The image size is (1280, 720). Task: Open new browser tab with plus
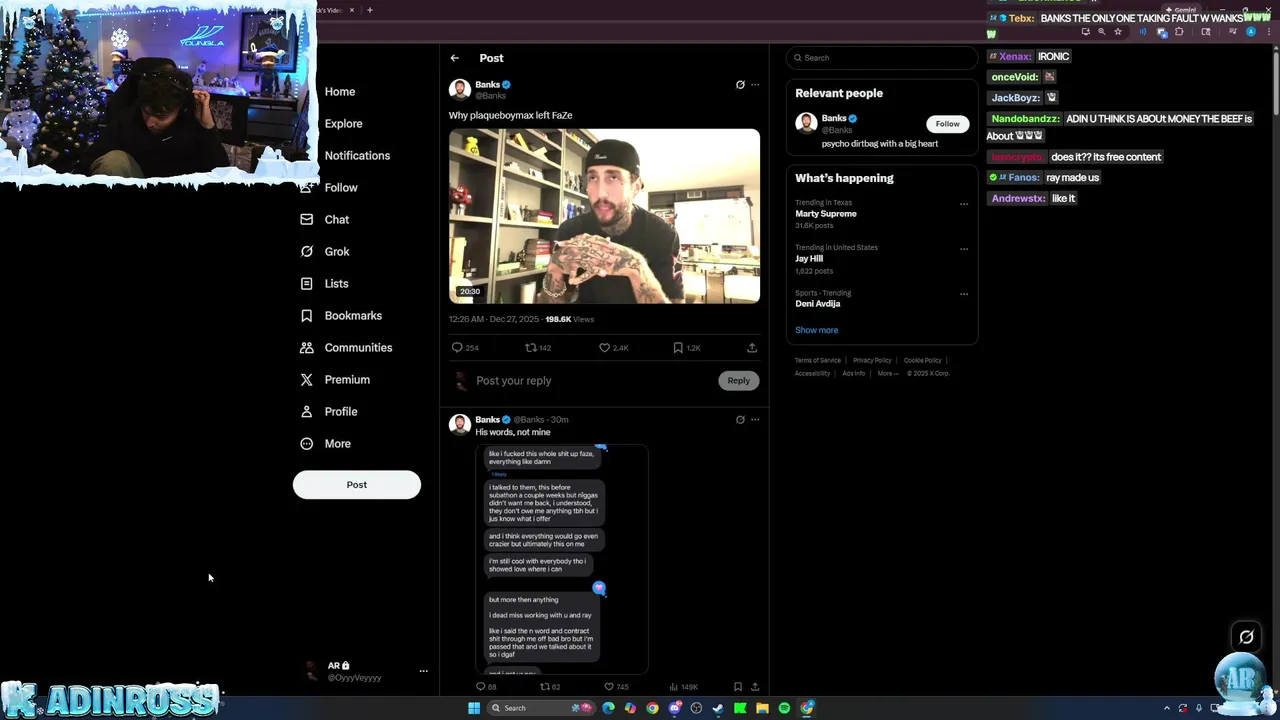tap(369, 10)
